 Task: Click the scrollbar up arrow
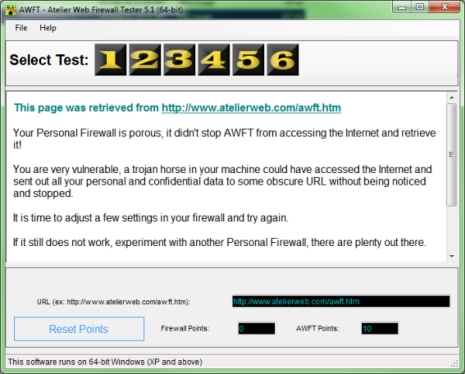452,98
